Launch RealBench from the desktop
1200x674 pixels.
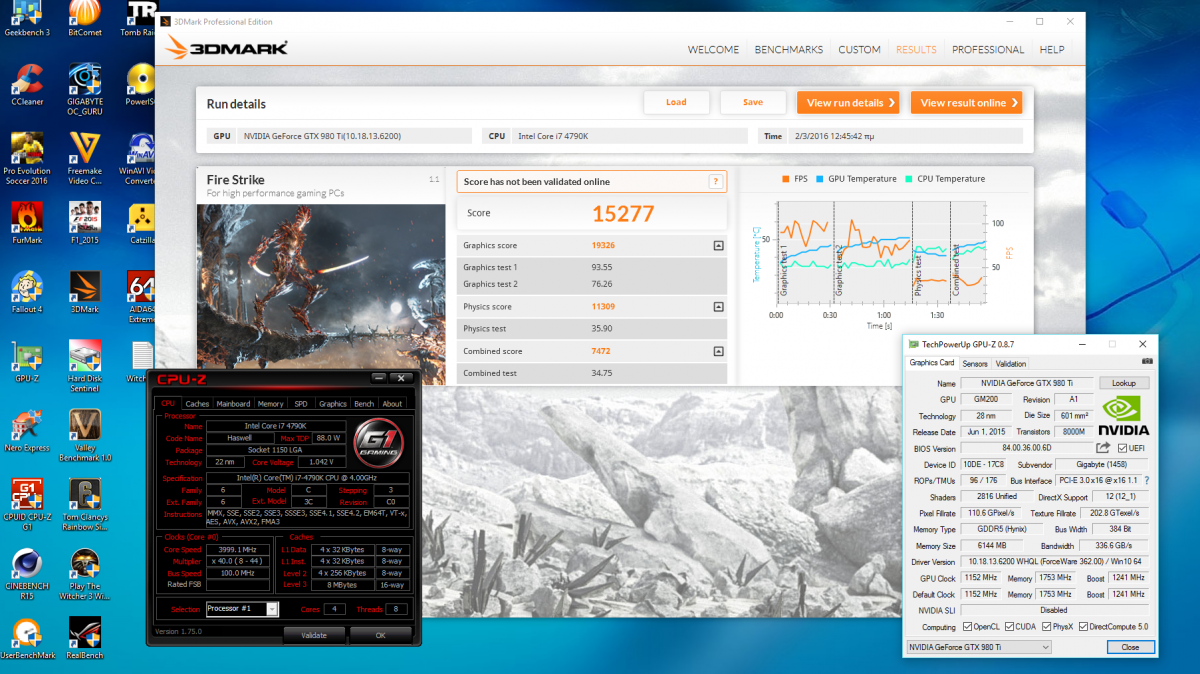pyautogui.click(x=85, y=639)
